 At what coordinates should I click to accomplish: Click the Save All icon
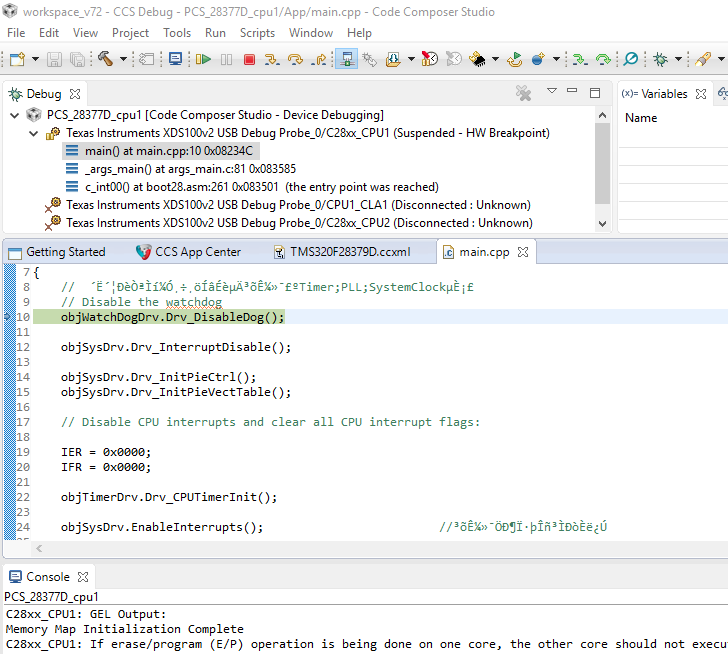77,59
